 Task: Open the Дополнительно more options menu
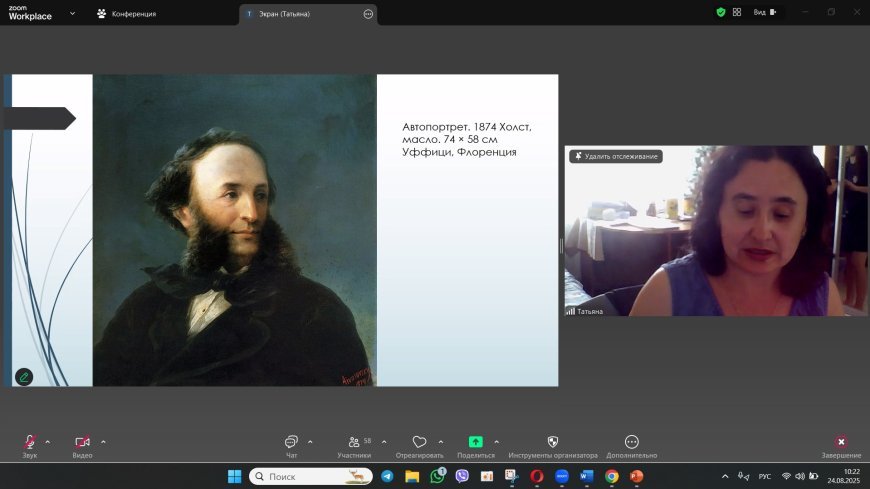click(x=631, y=446)
